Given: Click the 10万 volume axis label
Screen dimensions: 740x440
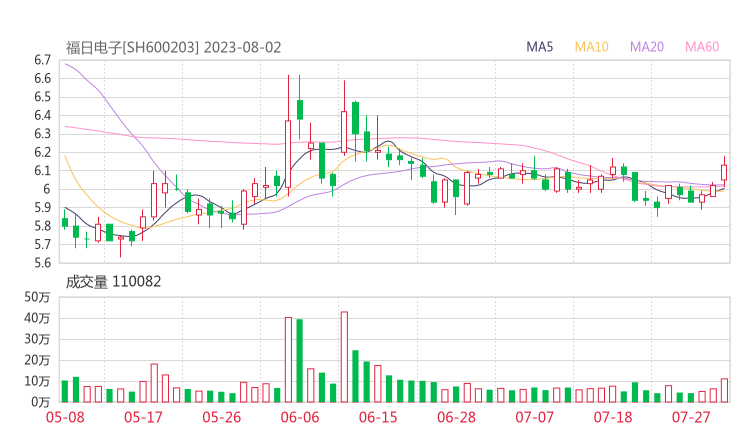Looking at the screenshot, I should [x=37, y=381].
